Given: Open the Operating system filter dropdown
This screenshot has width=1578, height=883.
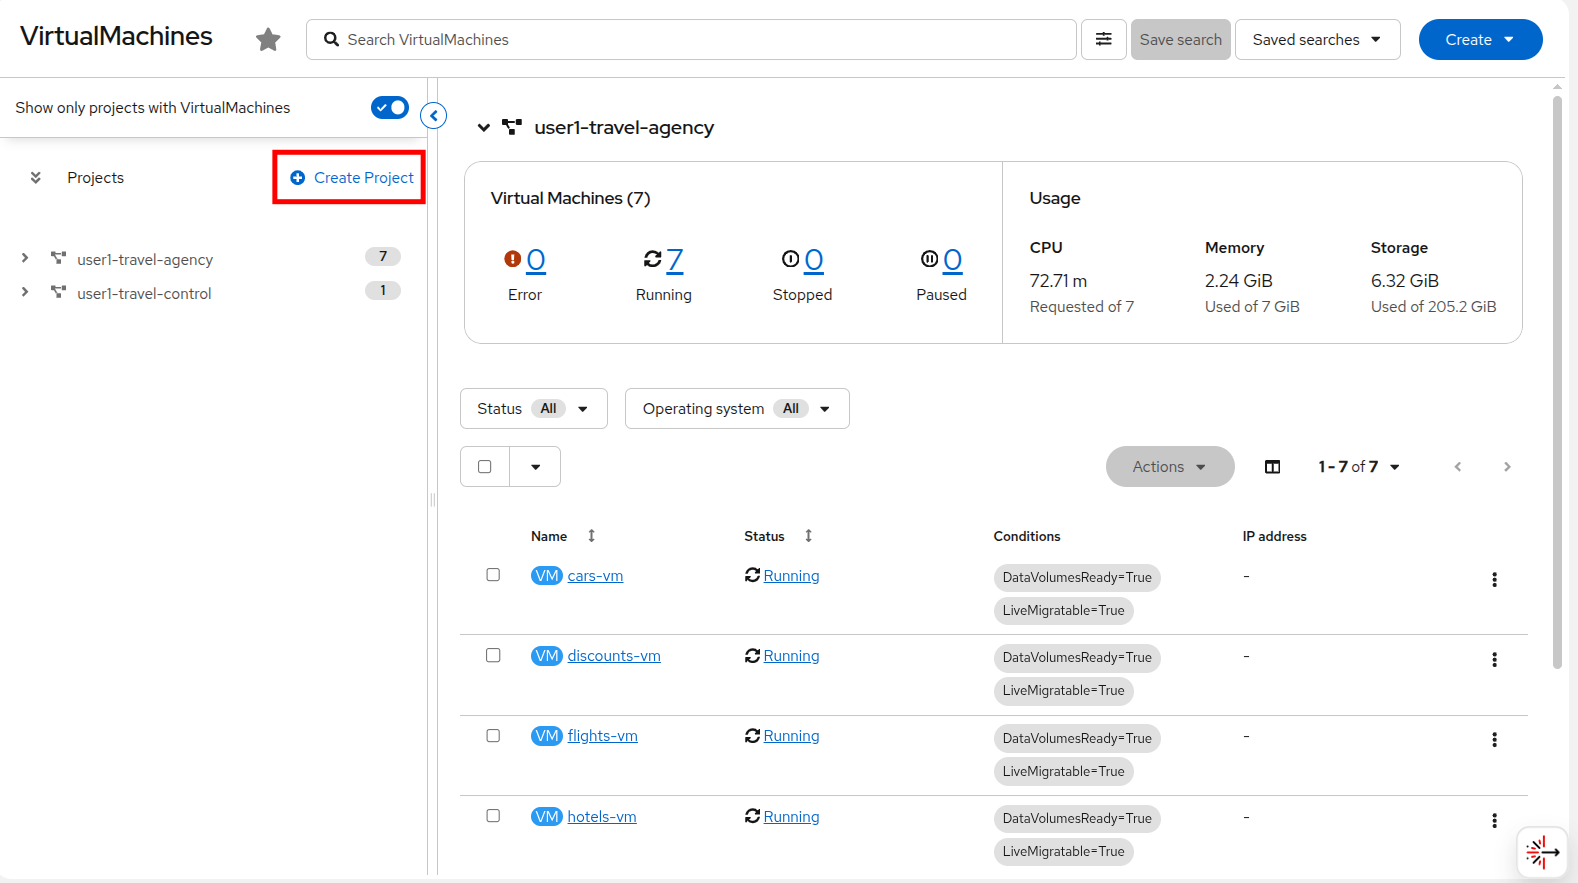Looking at the screenshot, I should 736,409.
